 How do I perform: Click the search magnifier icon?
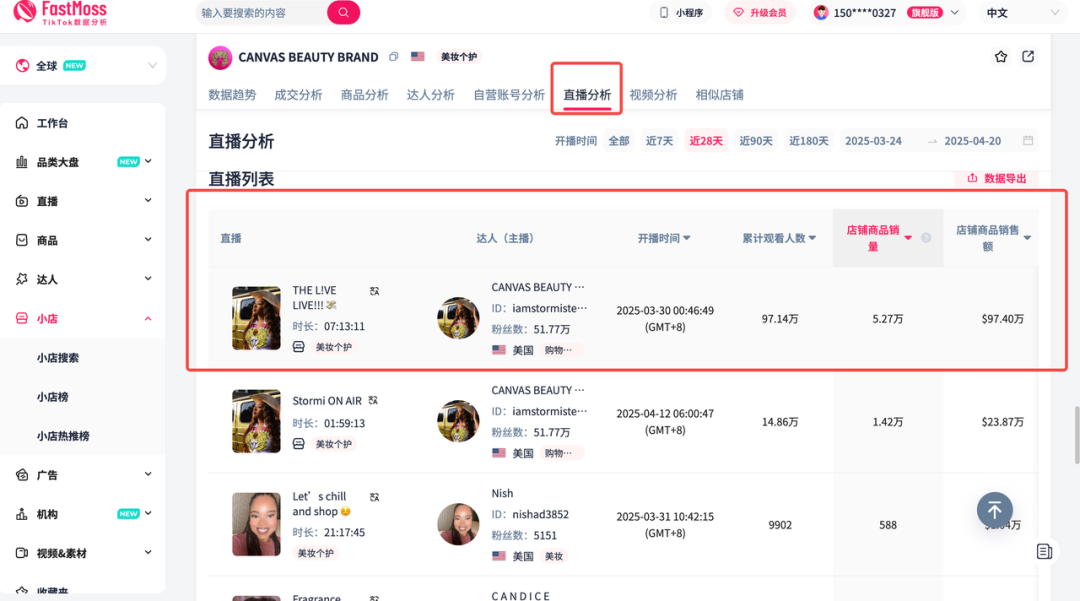click(x=343, y=12)
